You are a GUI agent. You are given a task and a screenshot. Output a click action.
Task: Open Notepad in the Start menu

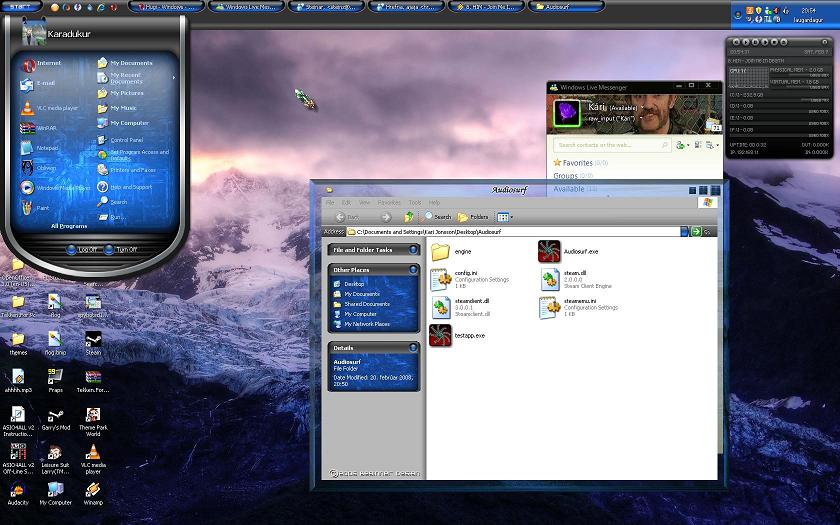coord(40,148)
